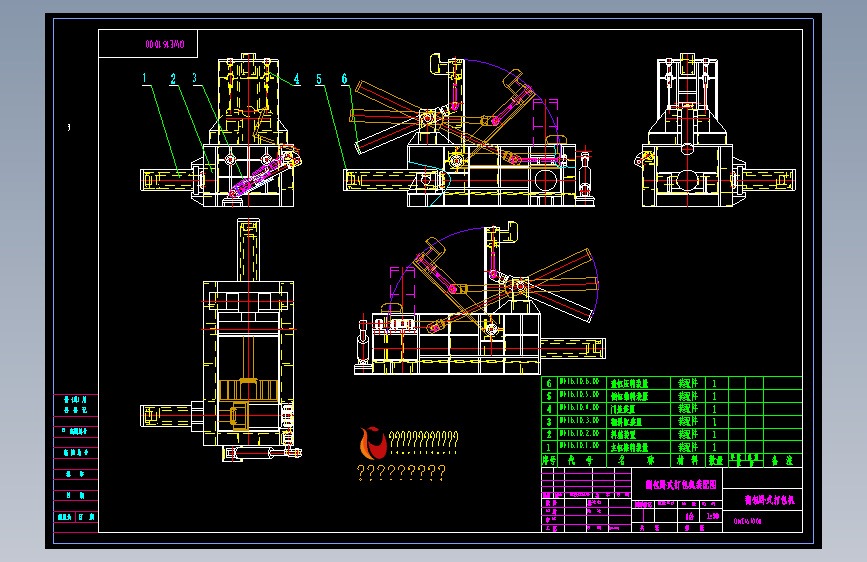This screenshot has width=867, height=562.
Task: Select callout number 5 near the center view
Action: tap(319, 79)
